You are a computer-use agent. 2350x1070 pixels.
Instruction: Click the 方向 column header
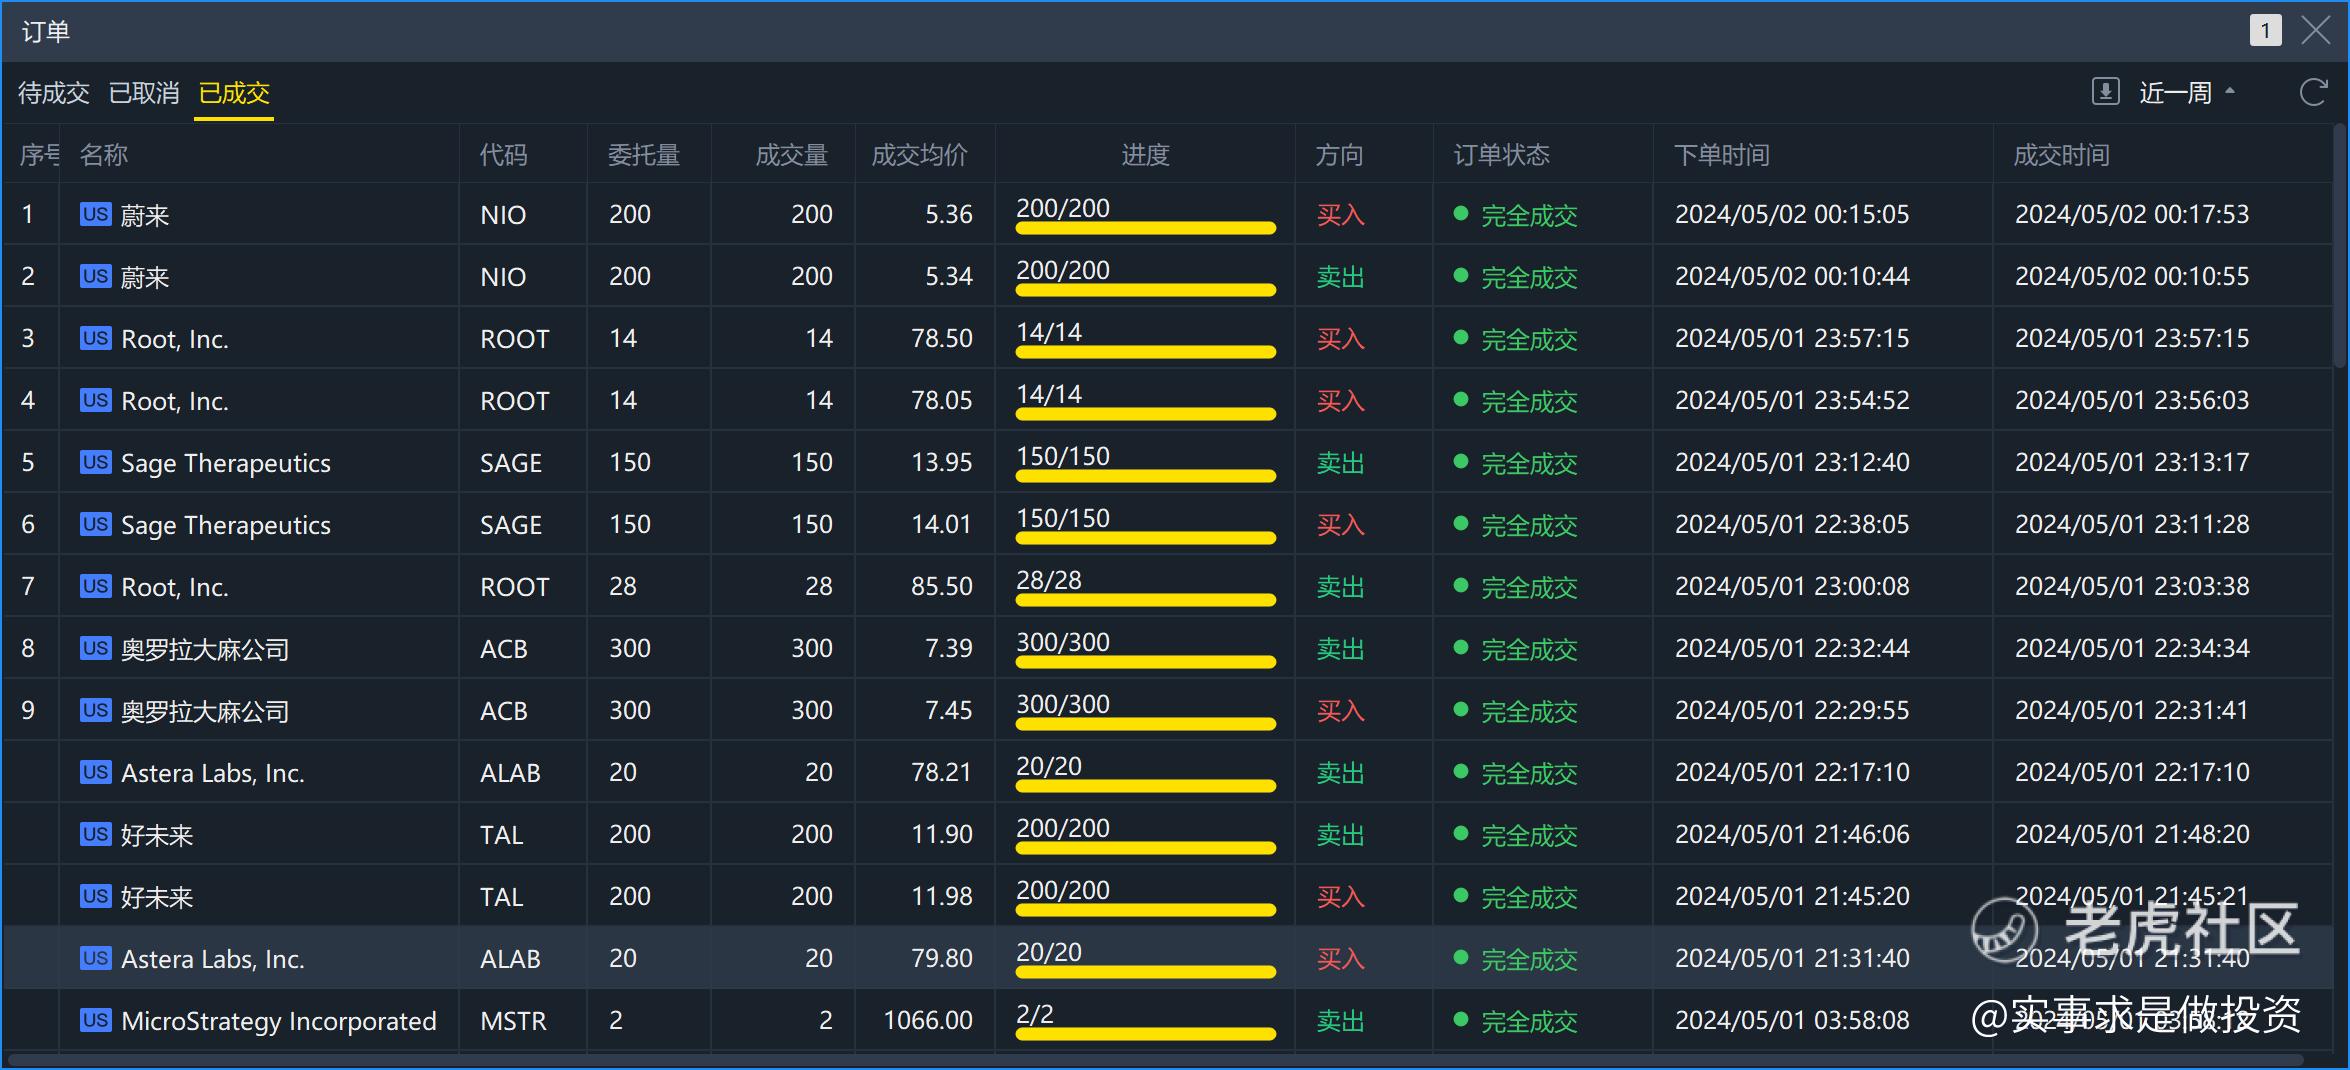[1339, 155]
